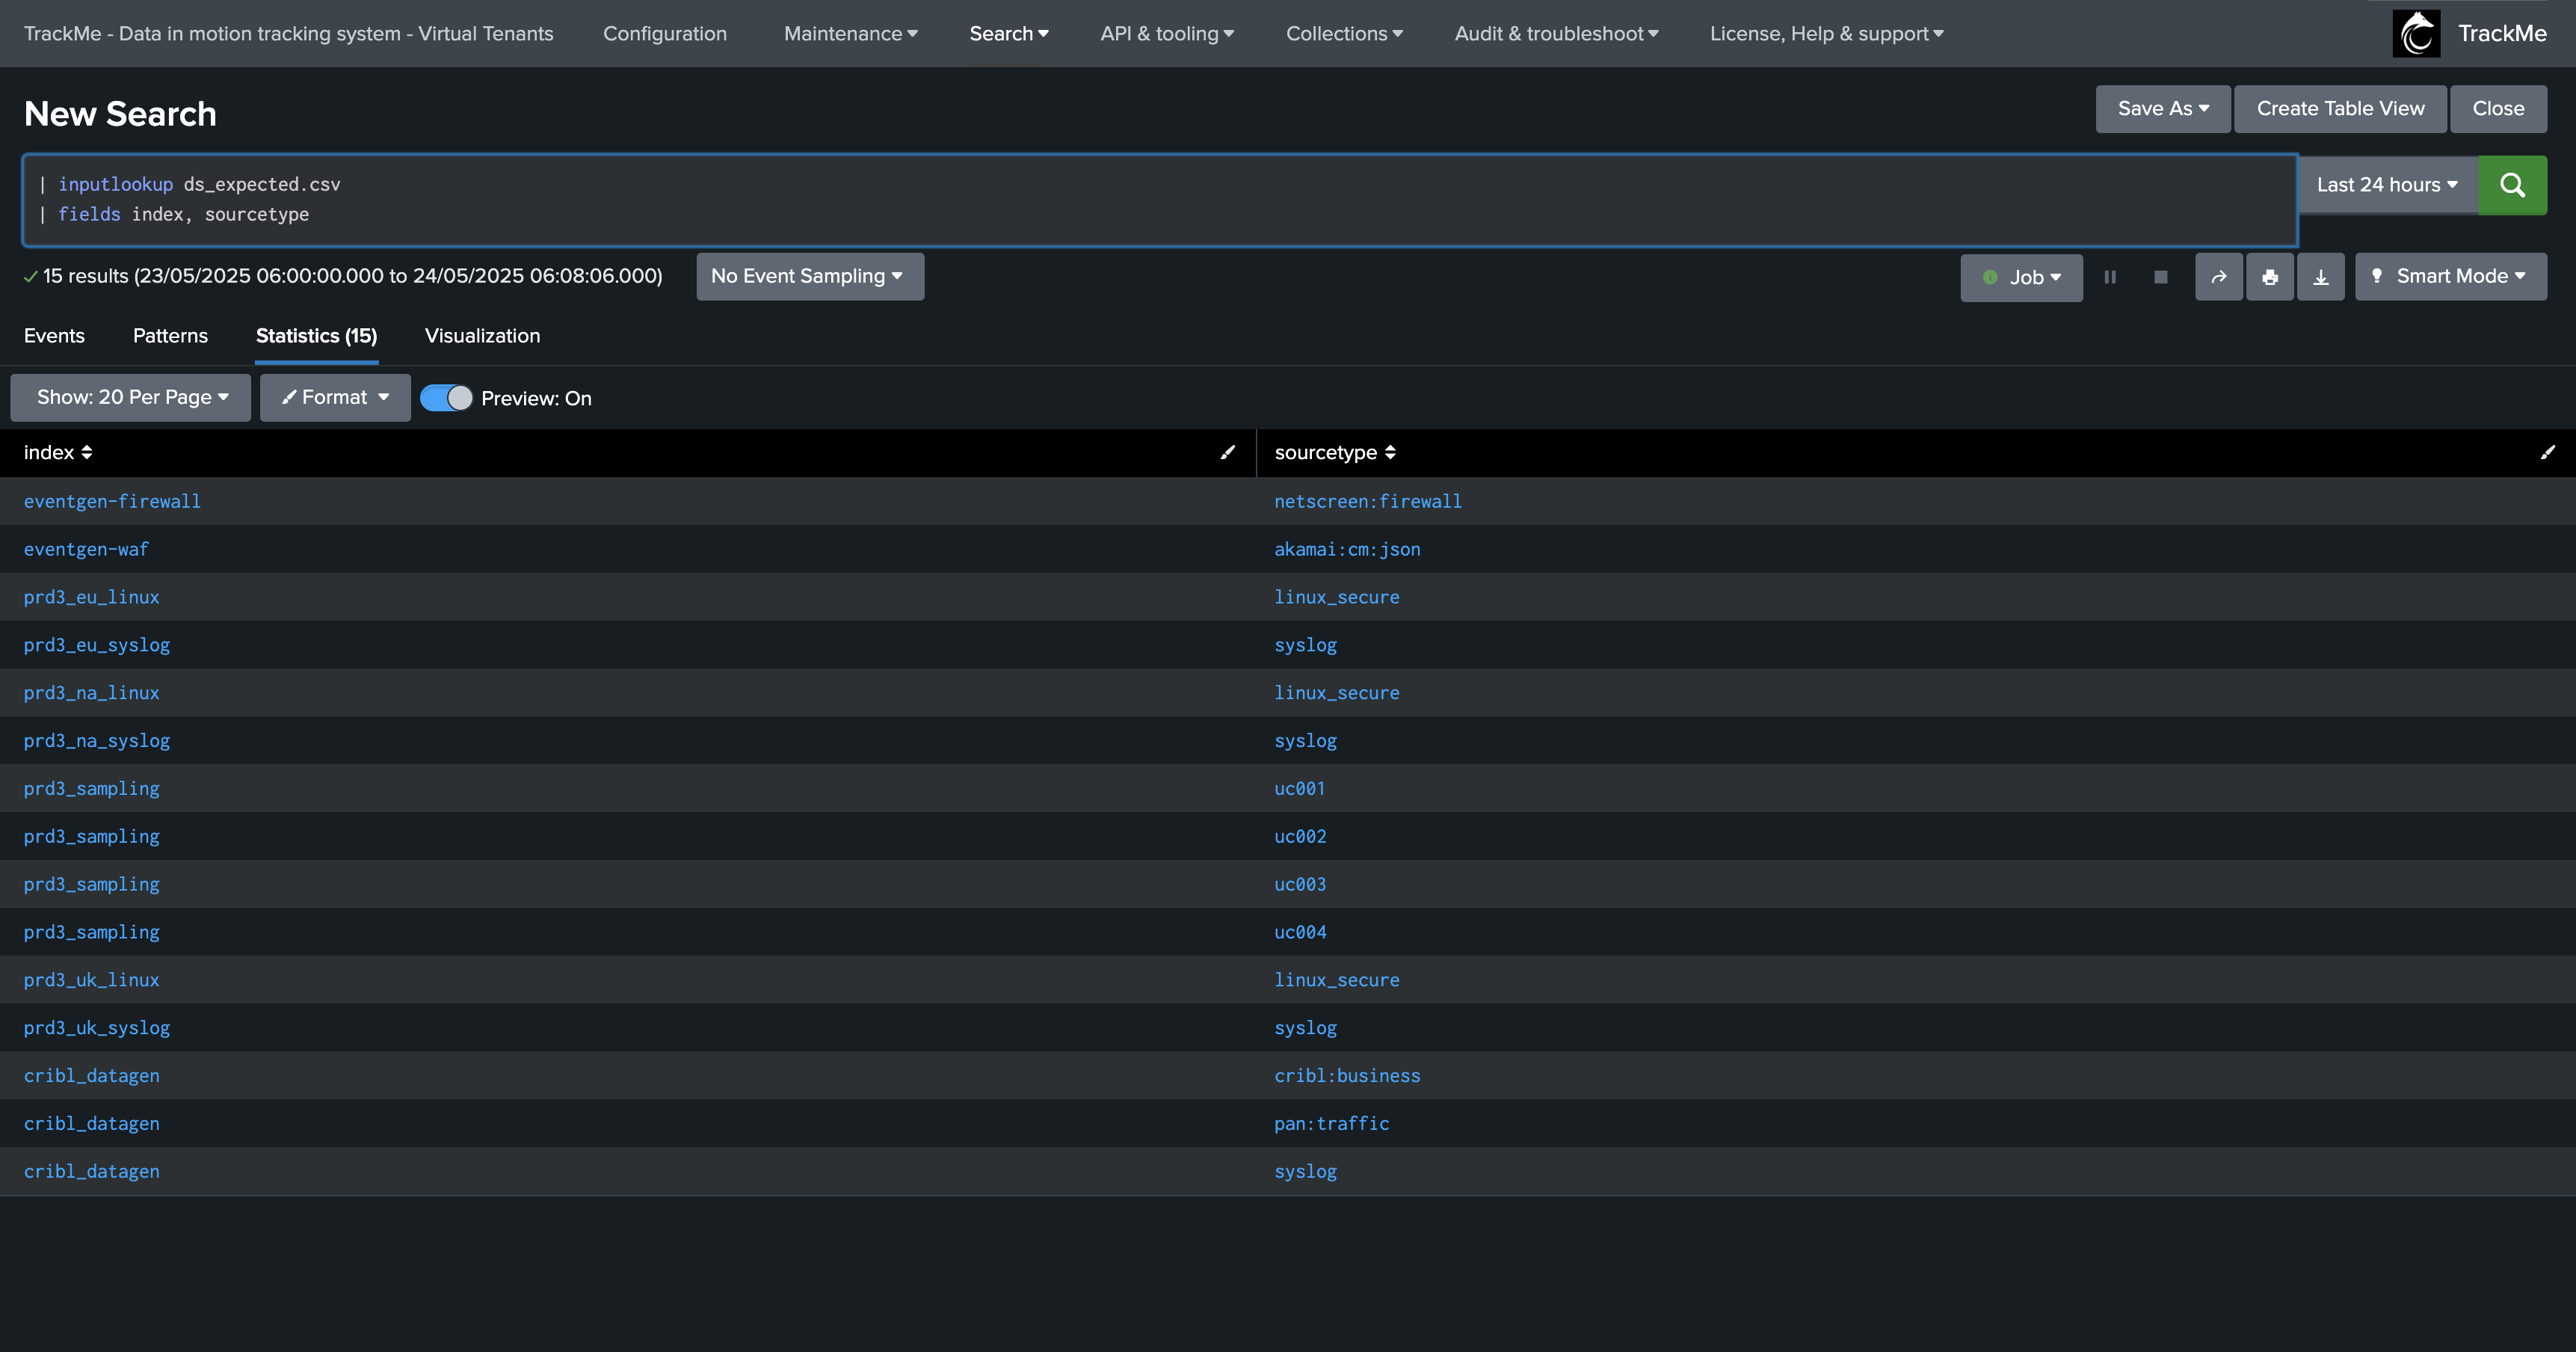Click the export download icon
This screenshot has height=1352, width=2576.
click(2320, 277)
